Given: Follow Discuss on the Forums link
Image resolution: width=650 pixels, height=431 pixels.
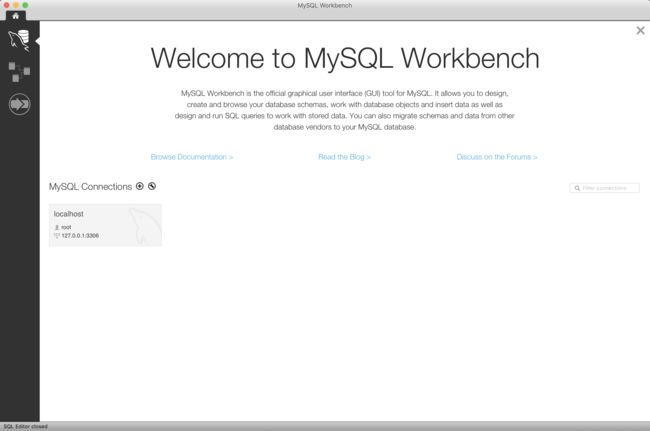Looking at the screenshot, I should [x=497, y=157].
